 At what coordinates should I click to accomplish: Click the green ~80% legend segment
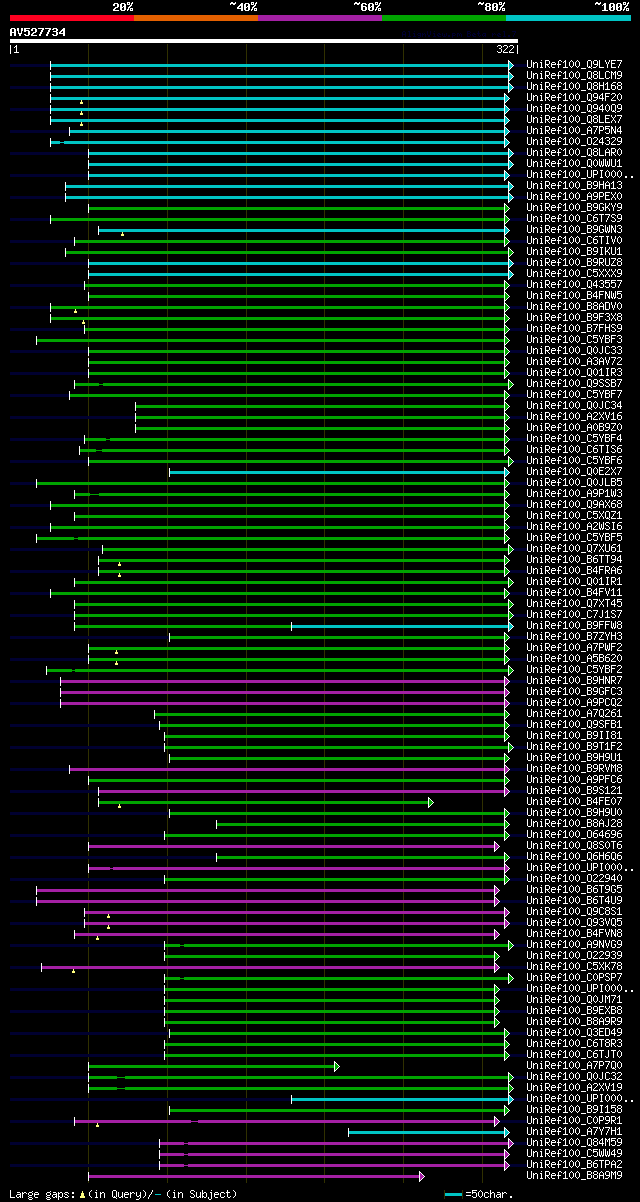point(443,17)
